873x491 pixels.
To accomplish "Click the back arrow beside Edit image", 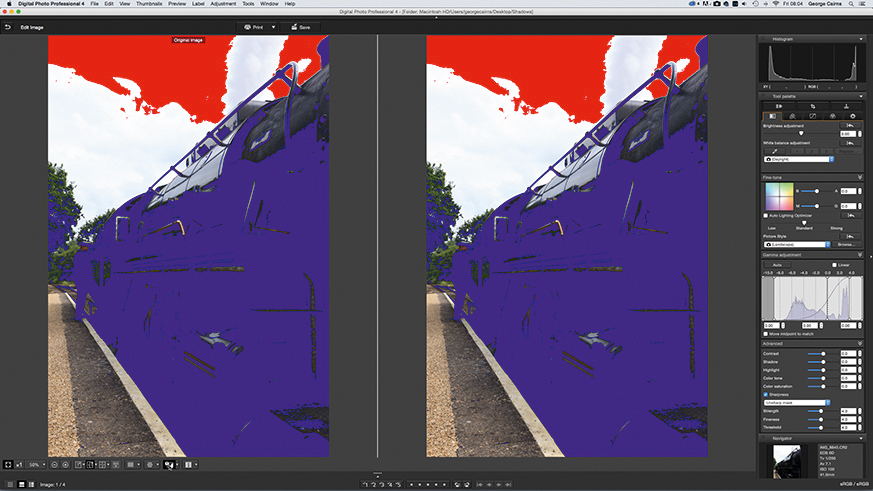I will (x=8, y=27).
